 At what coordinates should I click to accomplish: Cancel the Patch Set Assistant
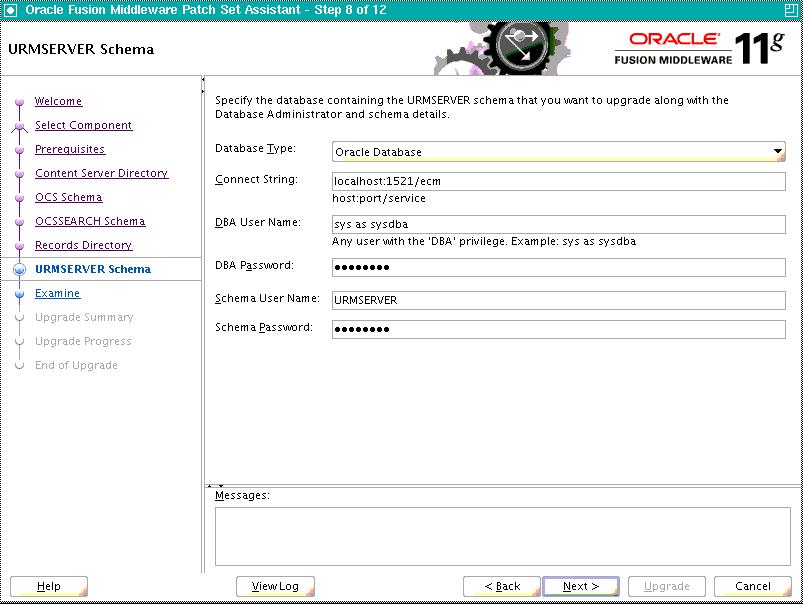pos(752,587)
